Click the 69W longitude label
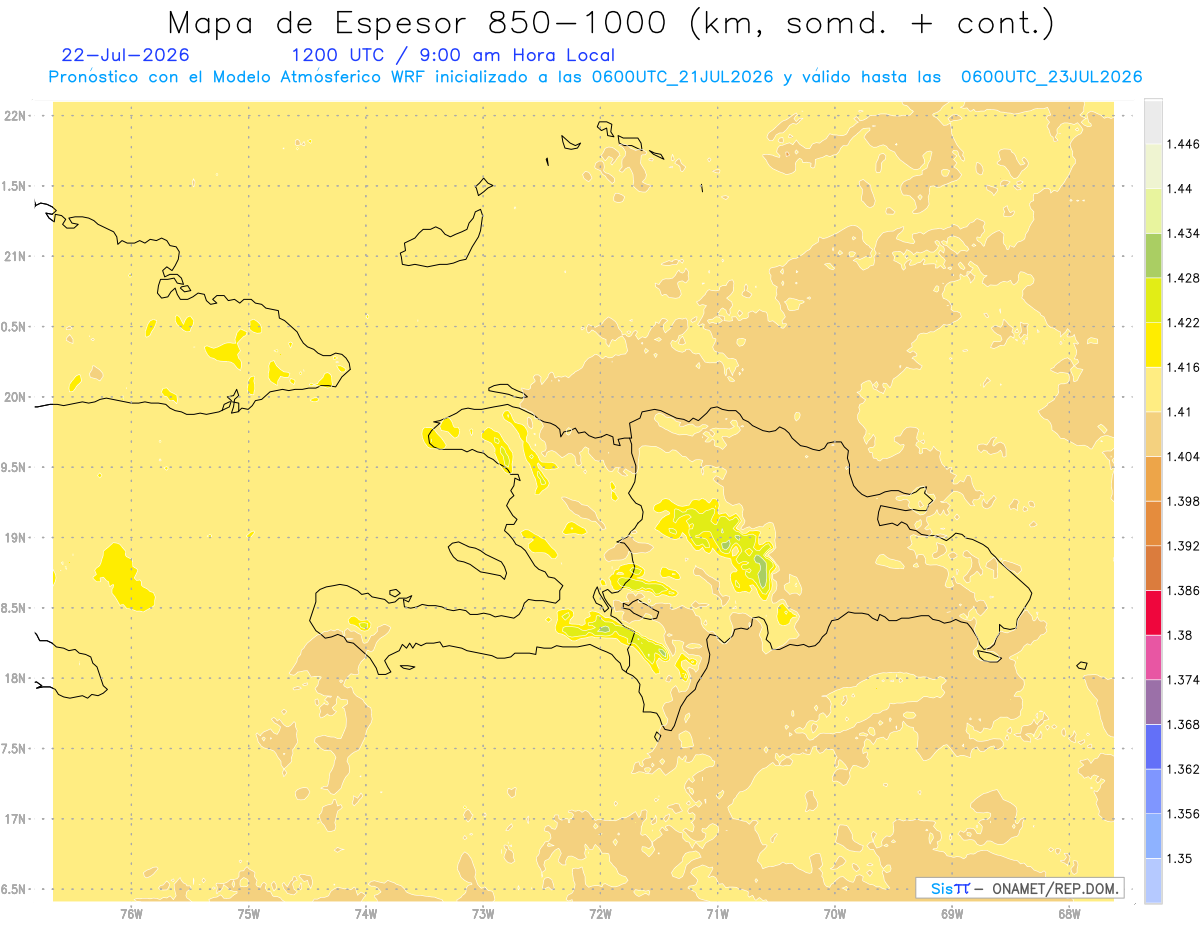Image resolution: width=1200 pixels, height=927 pixels. [x=952, y=914]
